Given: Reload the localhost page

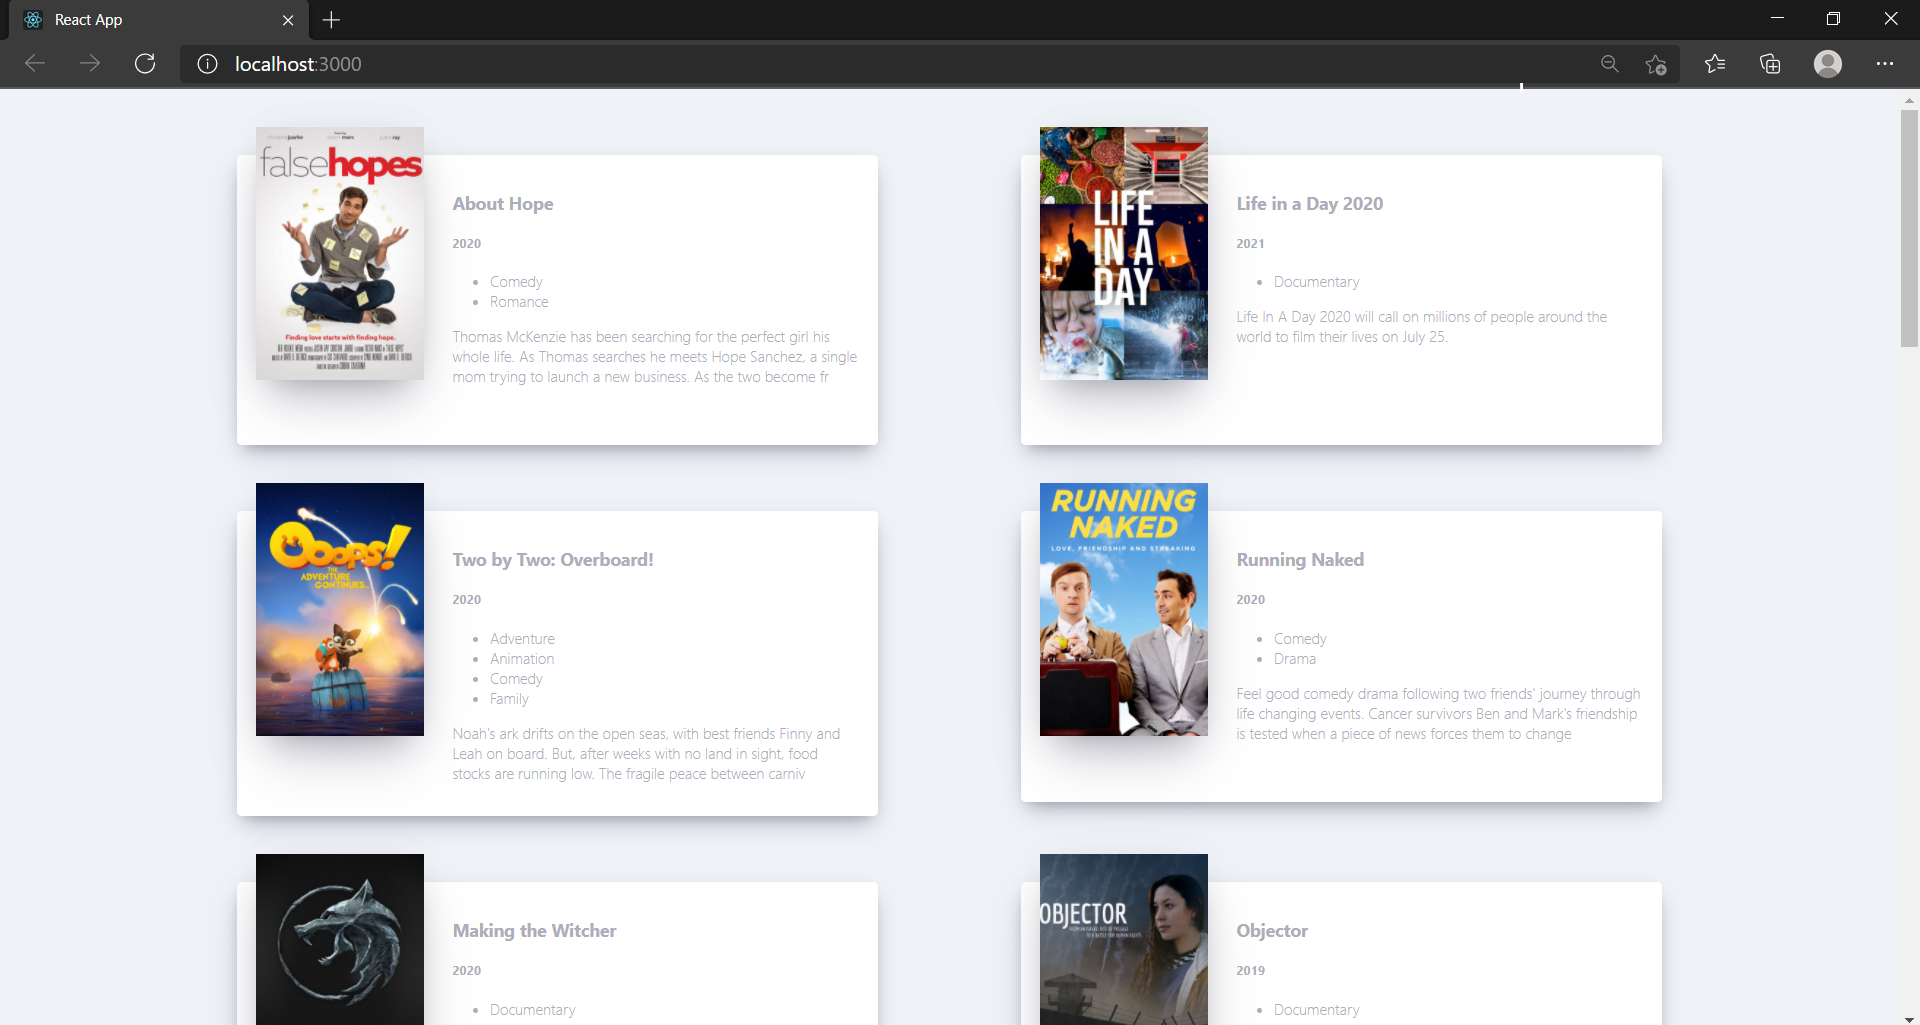Looking at the screenshot, I should pyautogui.click(x=145, y=64).
